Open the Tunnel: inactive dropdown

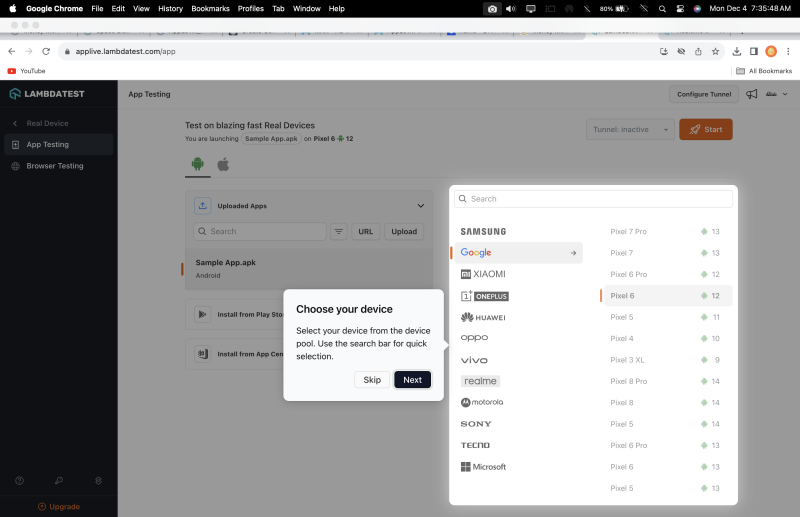630,130
